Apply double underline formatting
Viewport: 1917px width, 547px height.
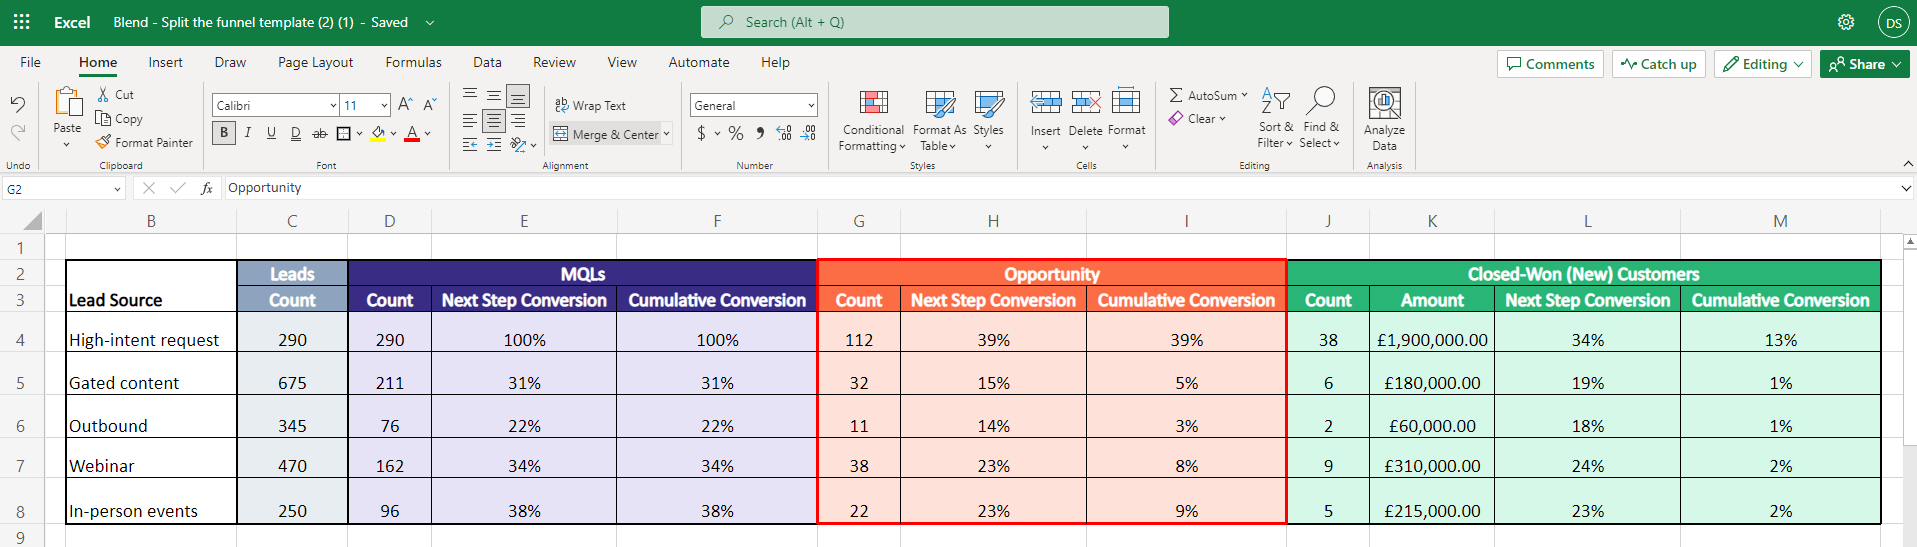(295, 133)
